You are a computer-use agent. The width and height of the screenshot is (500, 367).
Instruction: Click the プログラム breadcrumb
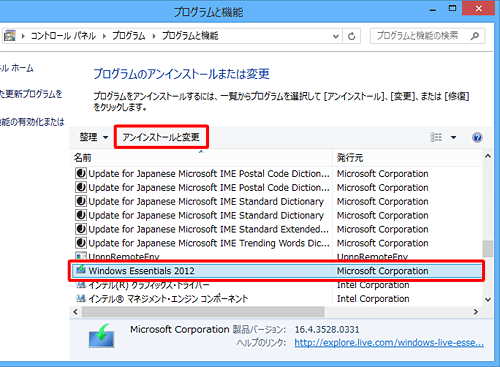pos(129,36)
